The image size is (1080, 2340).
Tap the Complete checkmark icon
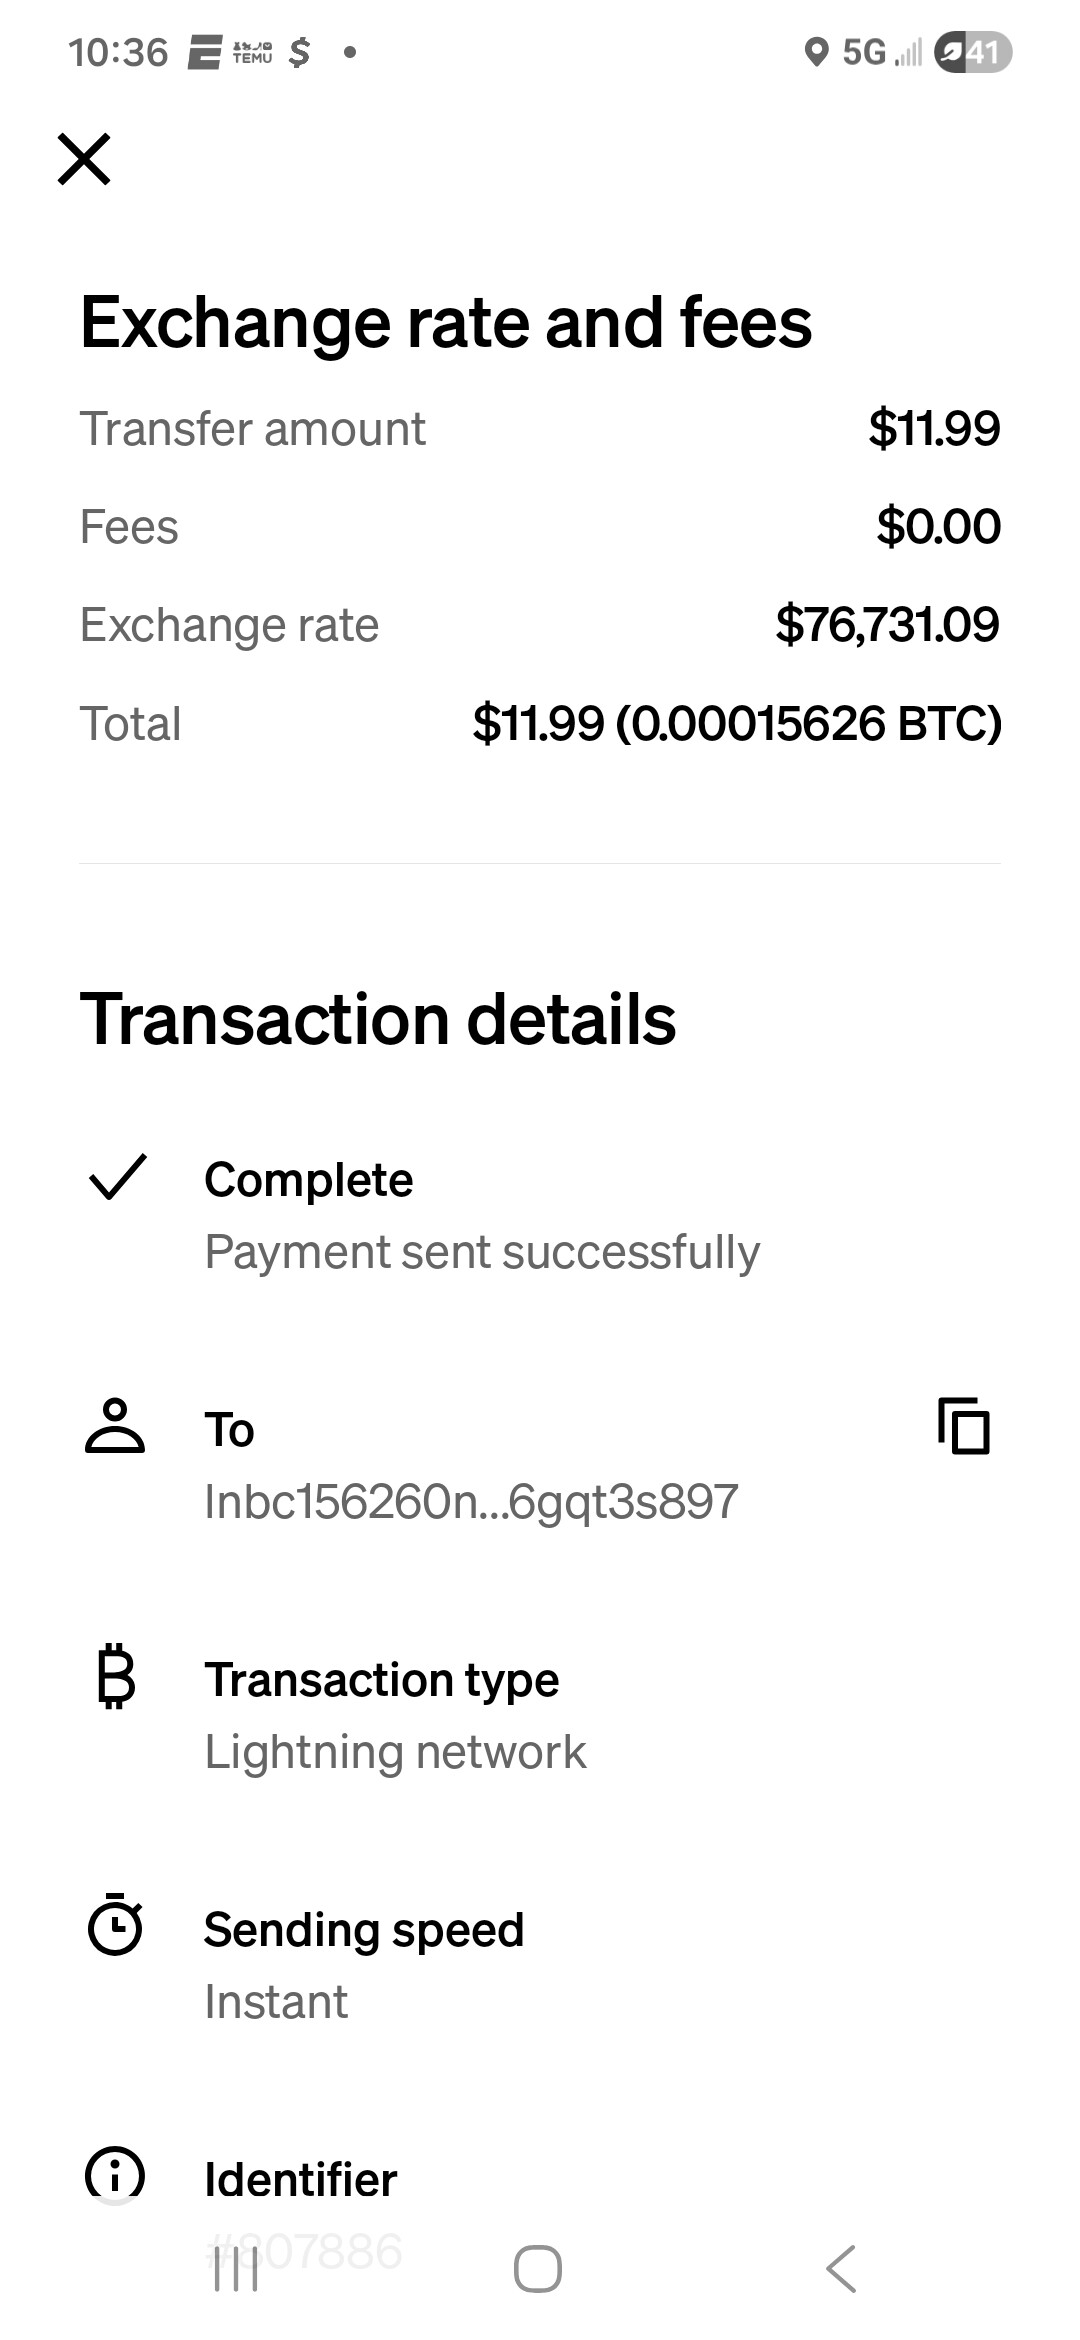click(118, 1176)
